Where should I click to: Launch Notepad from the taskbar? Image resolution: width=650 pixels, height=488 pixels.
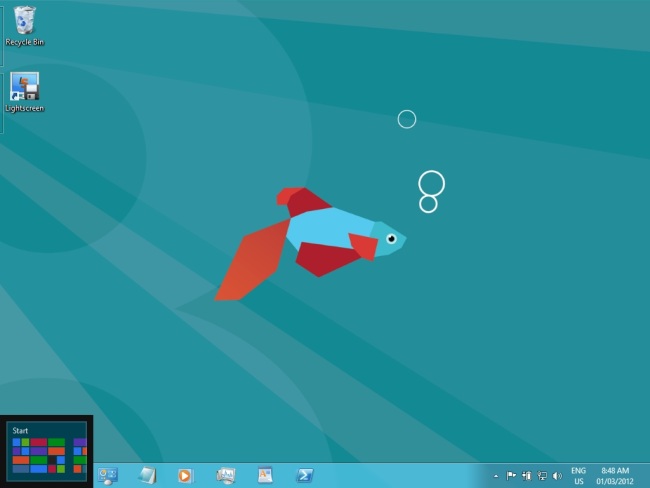point(148,475)
